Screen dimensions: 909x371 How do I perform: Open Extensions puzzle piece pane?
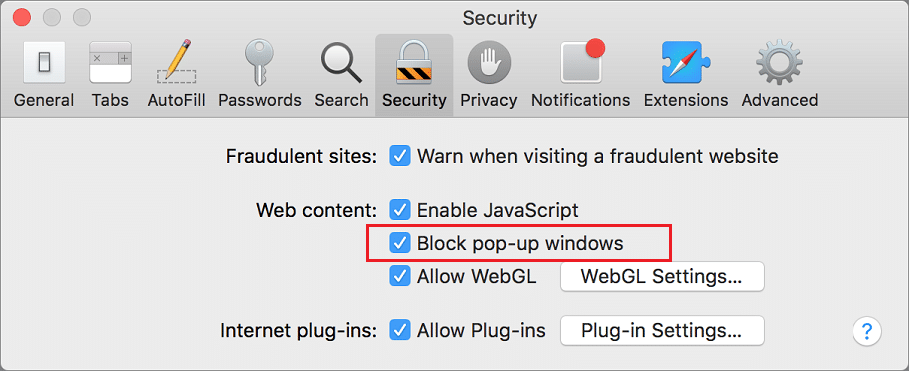(x=686, y=75)
